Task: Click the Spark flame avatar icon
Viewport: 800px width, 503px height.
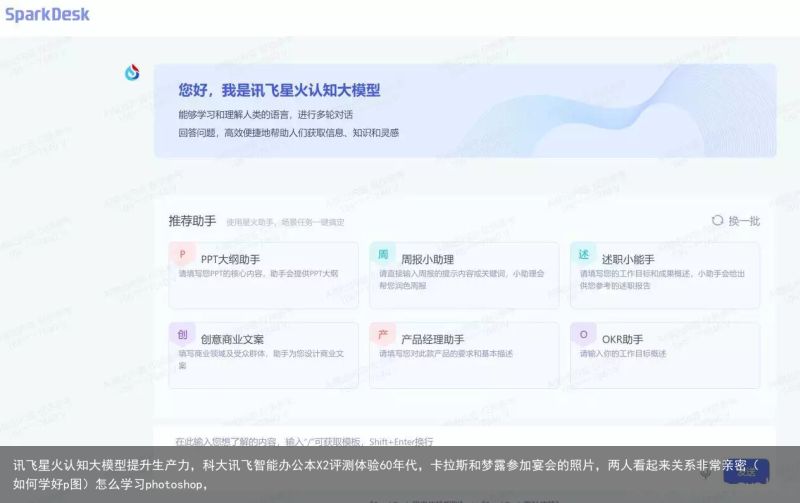Action: [132, 72]
